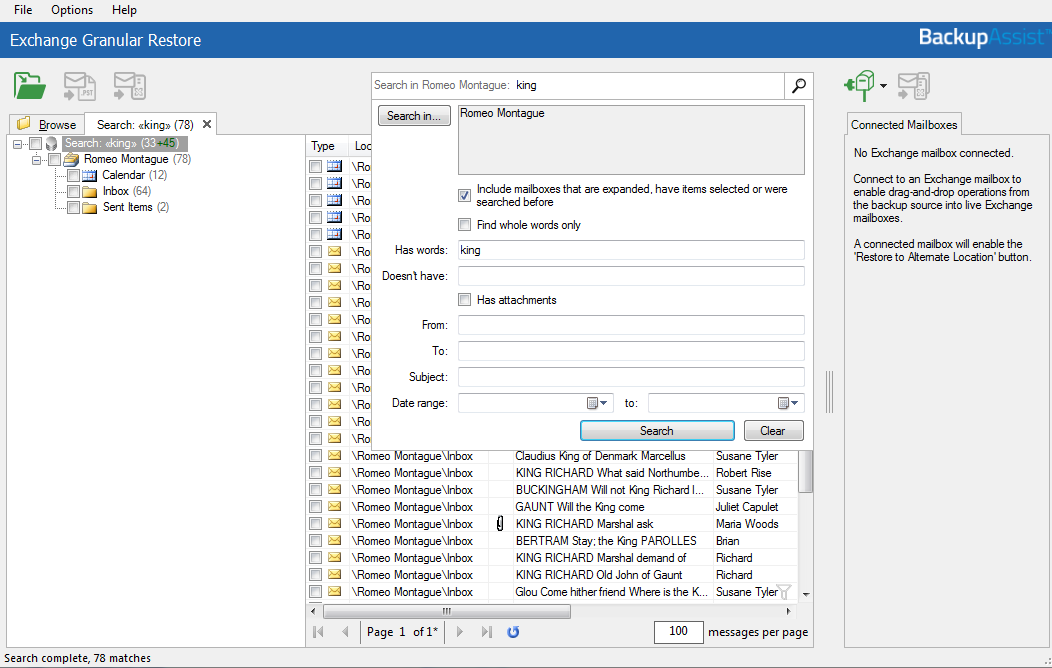
Task: Select the Inbox folder icon
Action: (90, 192)
